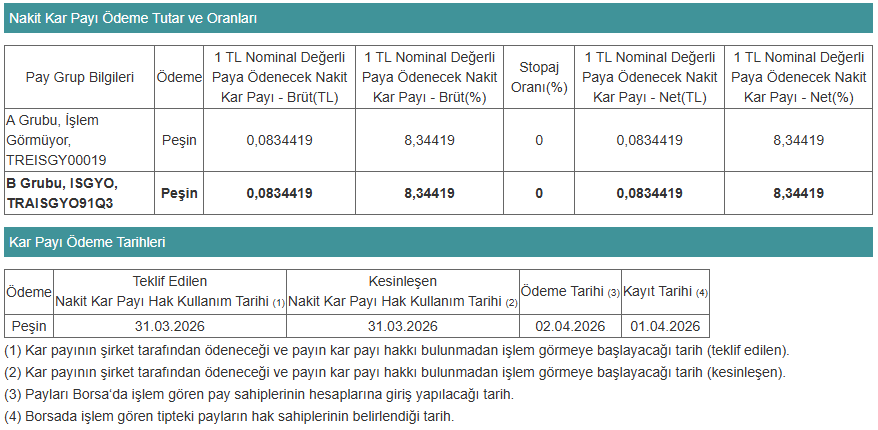Click the 'B Grubu, ISGYO, TRAISGYO91Q3' cell
Viewport: 878px width, 430px height.
pyautogui.click(x=80, y=193)
